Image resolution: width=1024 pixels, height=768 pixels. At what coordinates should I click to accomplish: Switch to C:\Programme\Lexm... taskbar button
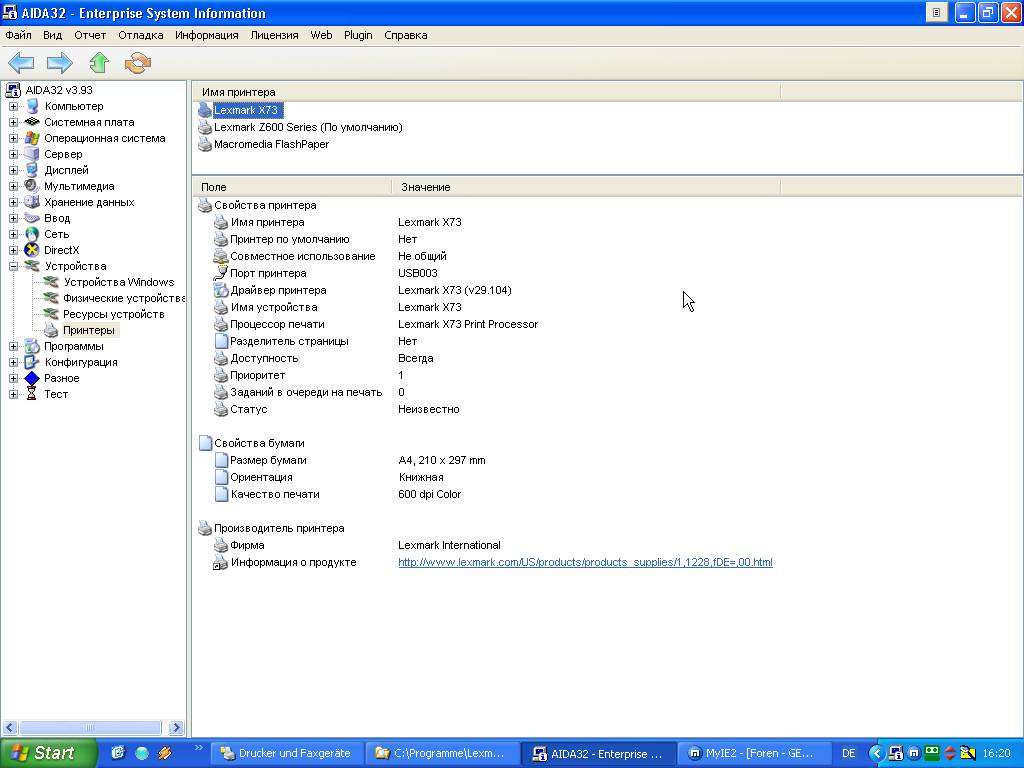[x=441, y=753]
